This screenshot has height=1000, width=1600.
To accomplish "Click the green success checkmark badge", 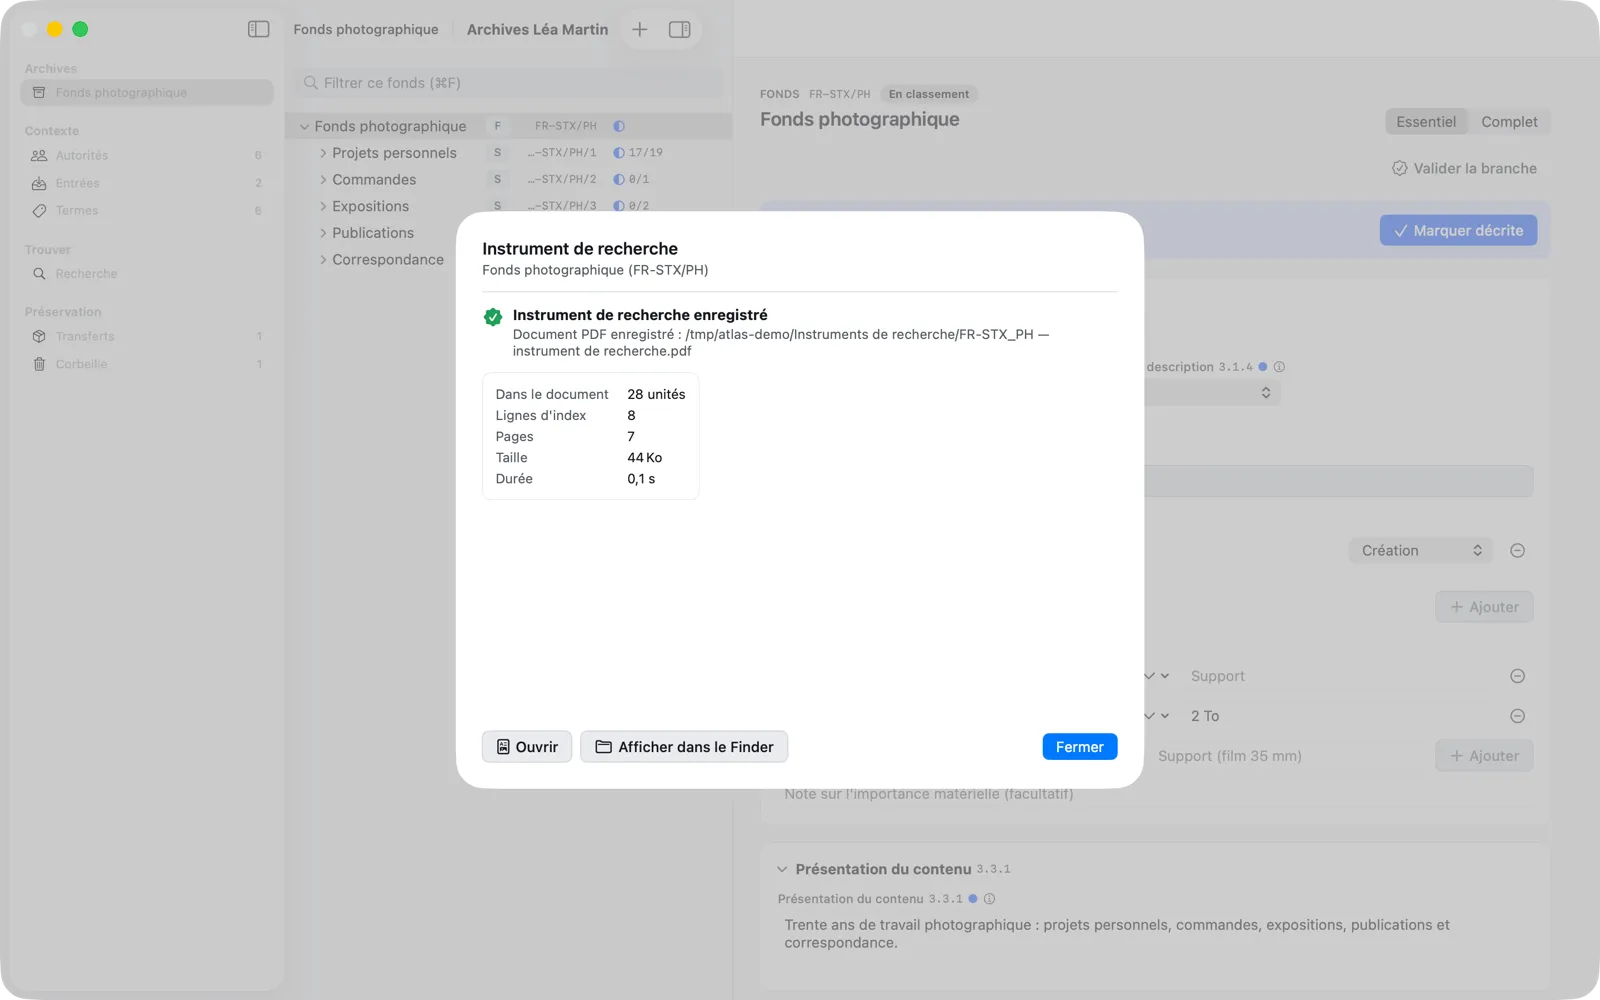I will point(493,317).
